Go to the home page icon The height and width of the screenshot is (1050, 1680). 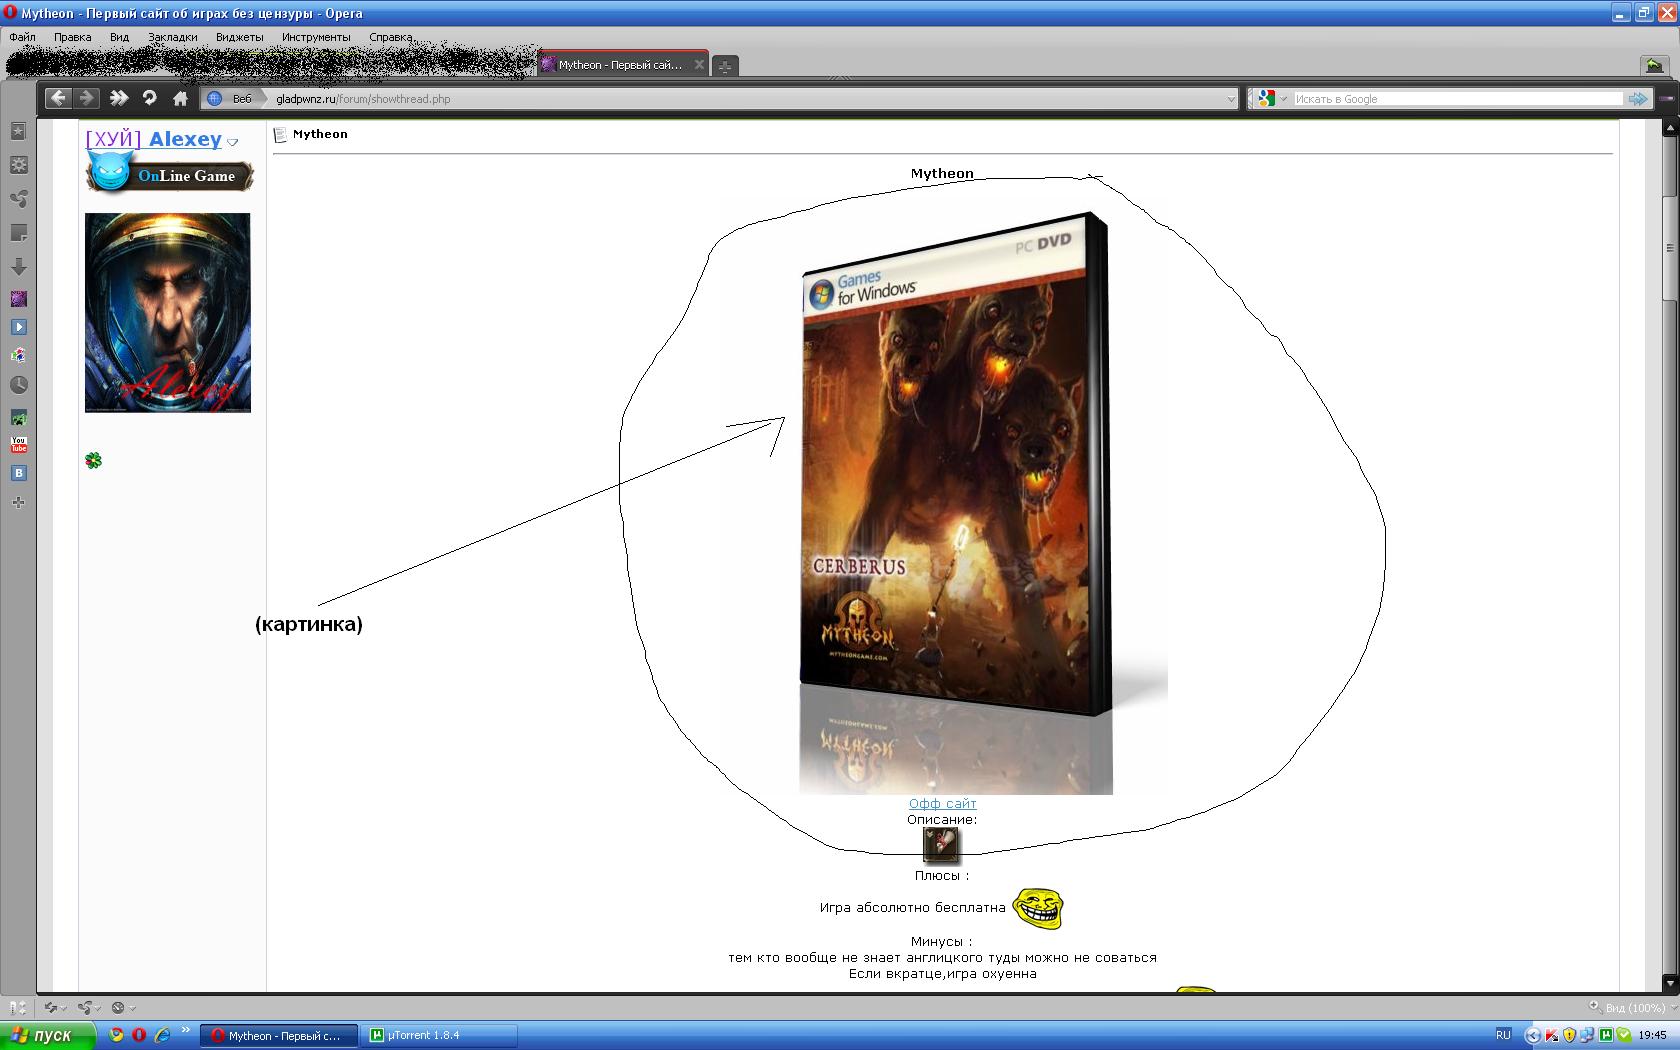tap(180, 98)
